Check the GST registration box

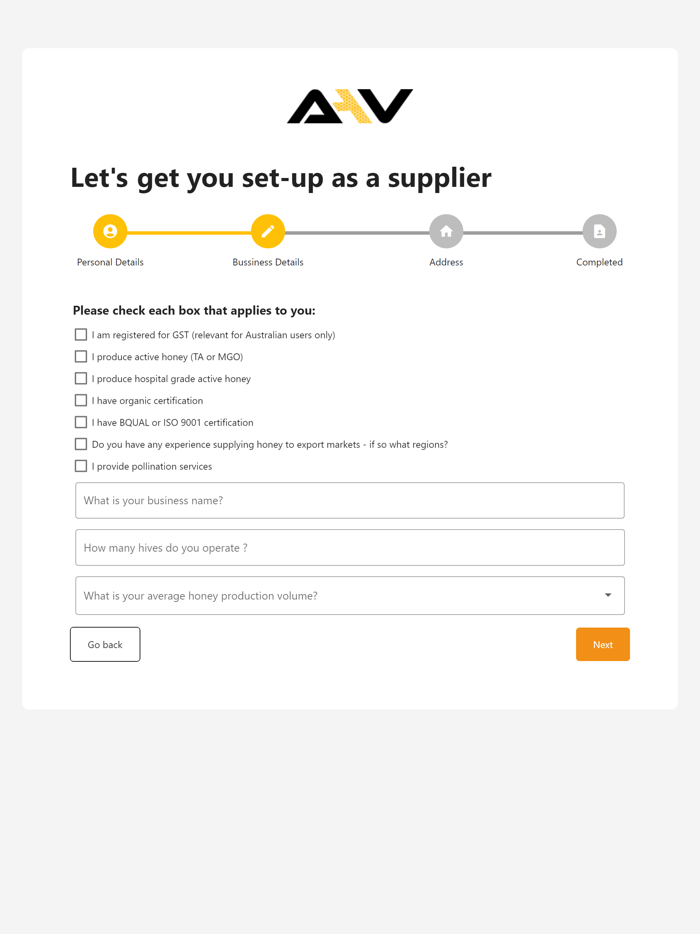point(81,335)
